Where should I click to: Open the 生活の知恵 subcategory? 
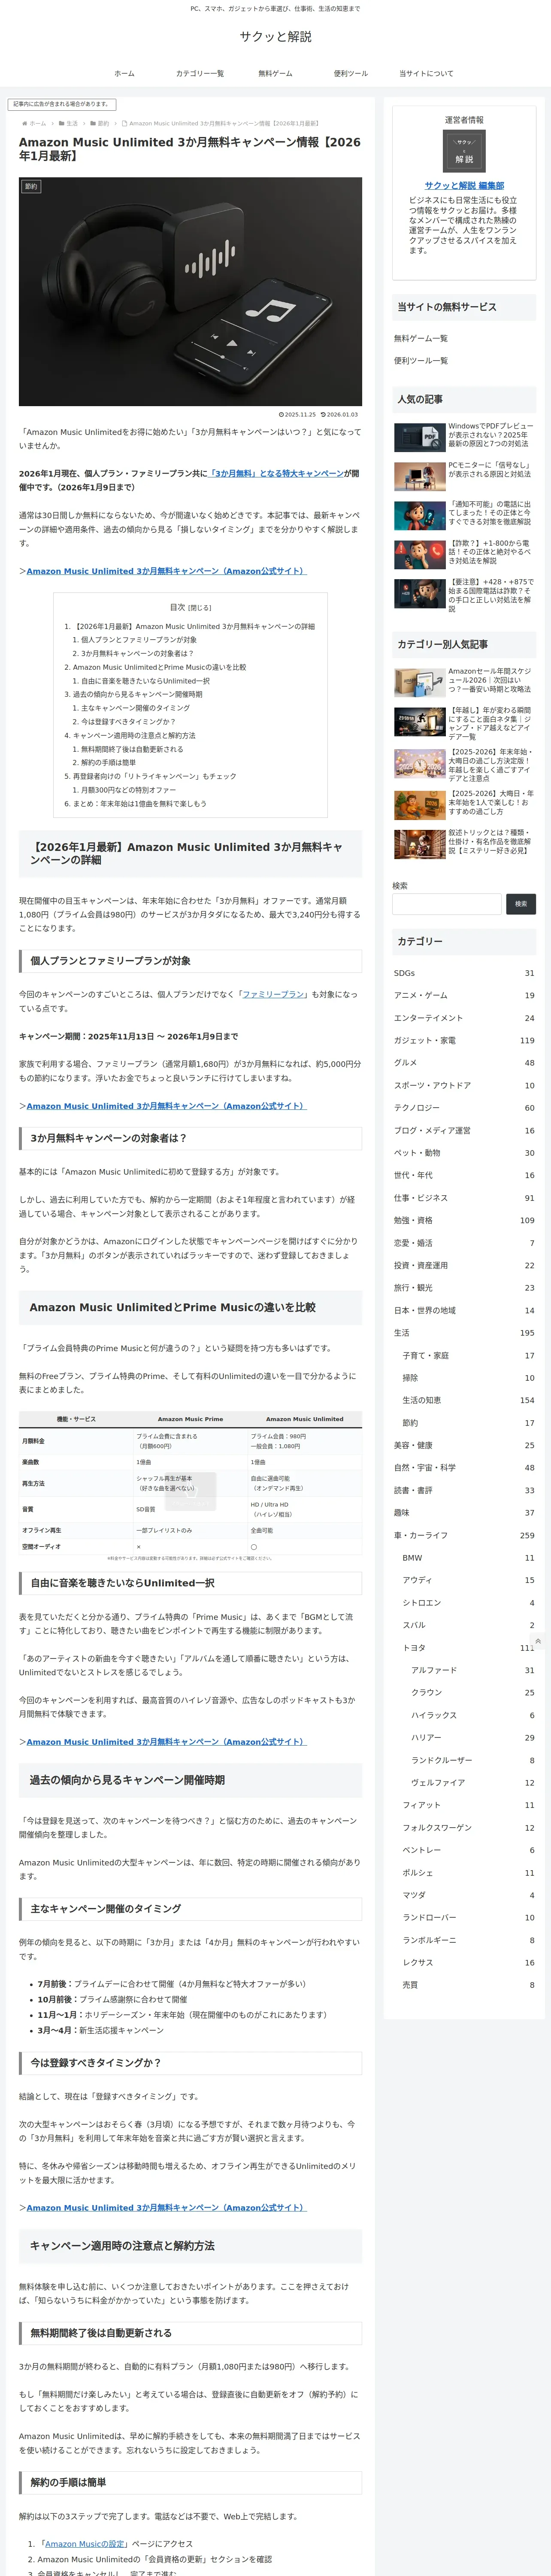coord(468,1400)
